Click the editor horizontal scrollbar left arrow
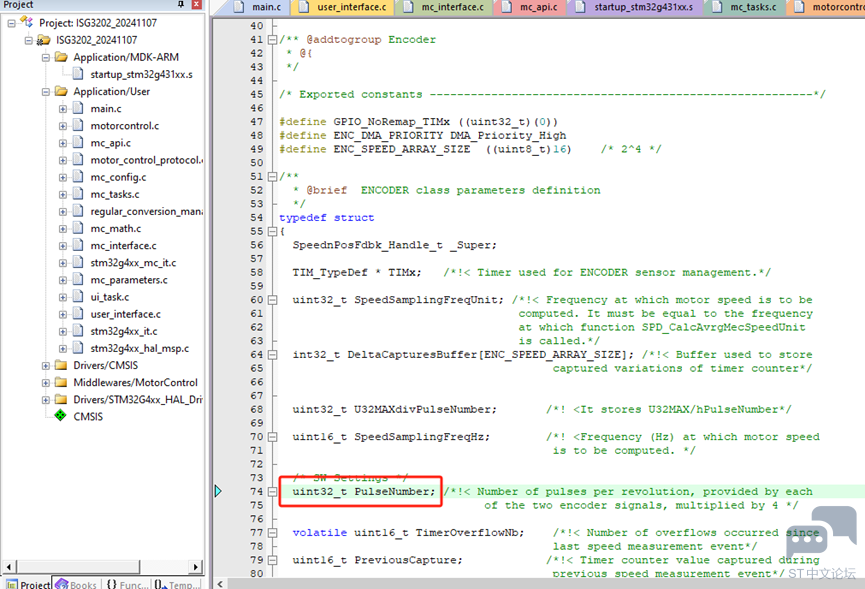The image size is (865, 589). [x=220, y=583]
